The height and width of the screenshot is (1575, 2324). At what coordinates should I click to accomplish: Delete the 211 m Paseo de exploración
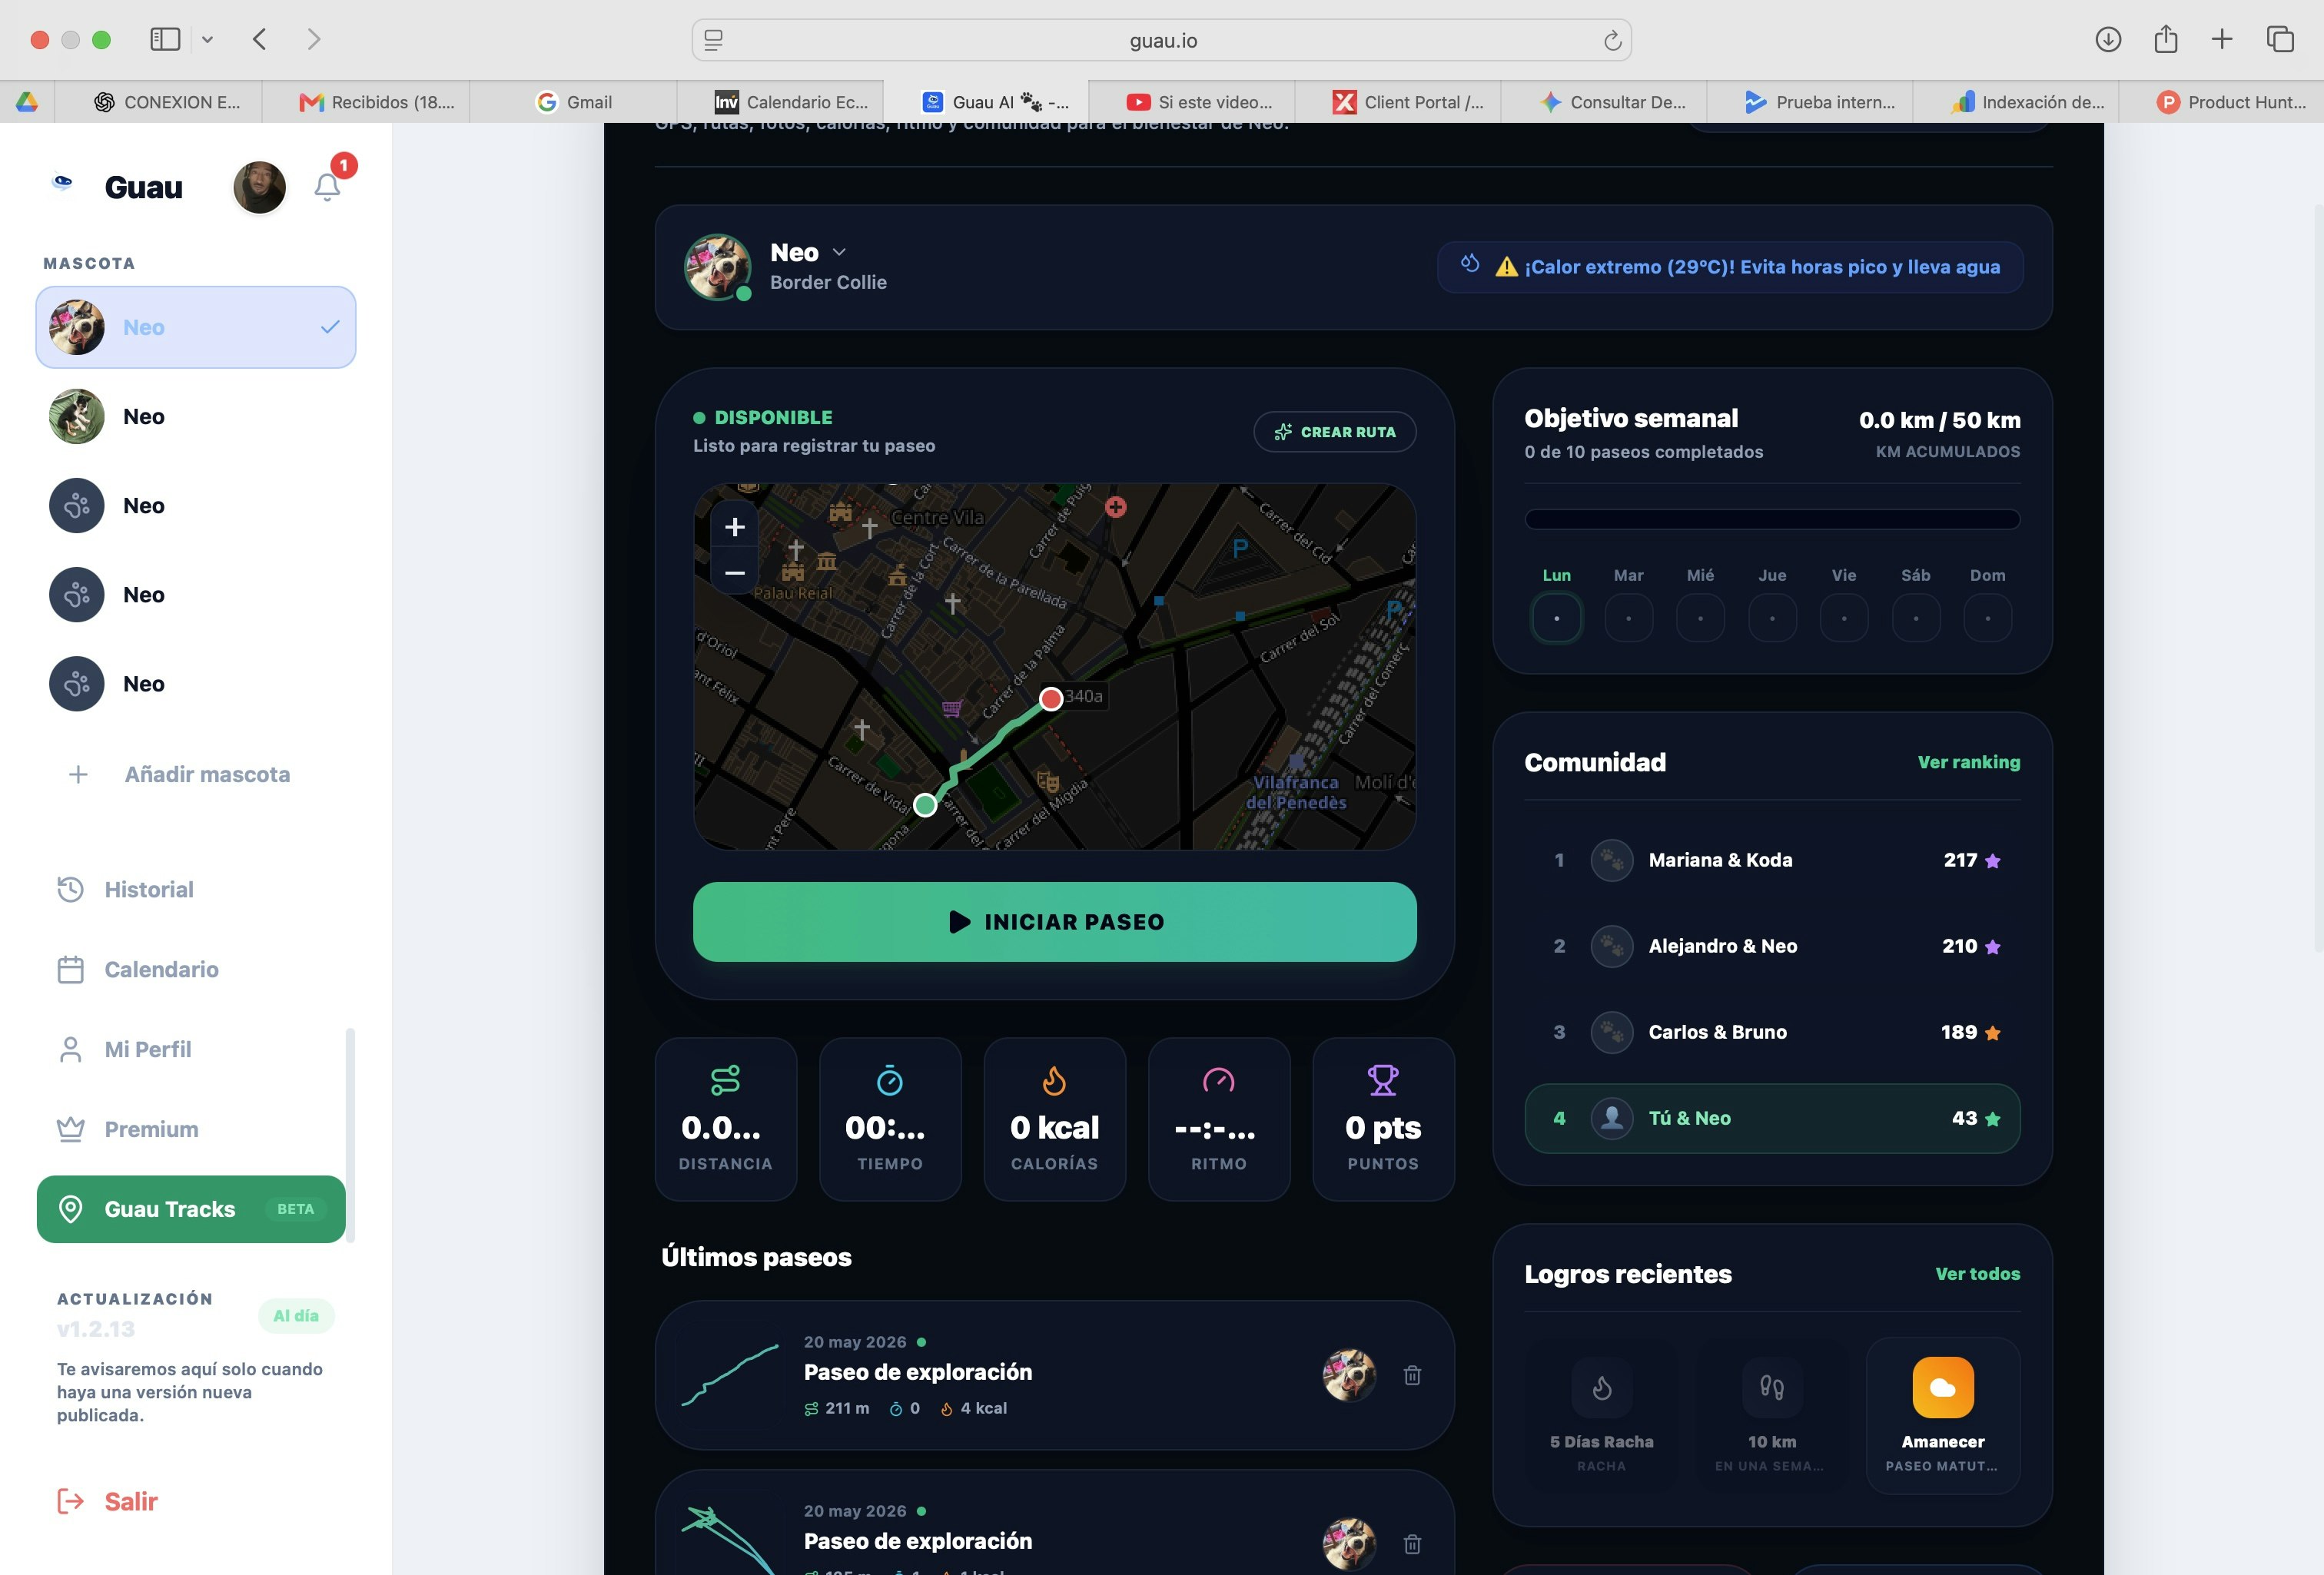(x=1412, y=1376)
